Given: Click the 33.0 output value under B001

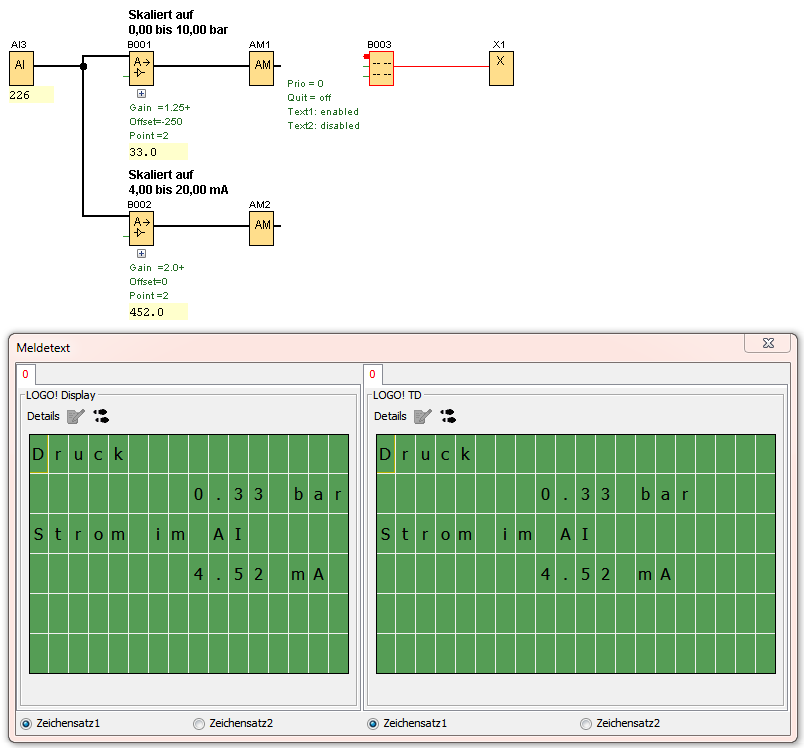Looking at the screenshot, I should (x=157, y=152).
